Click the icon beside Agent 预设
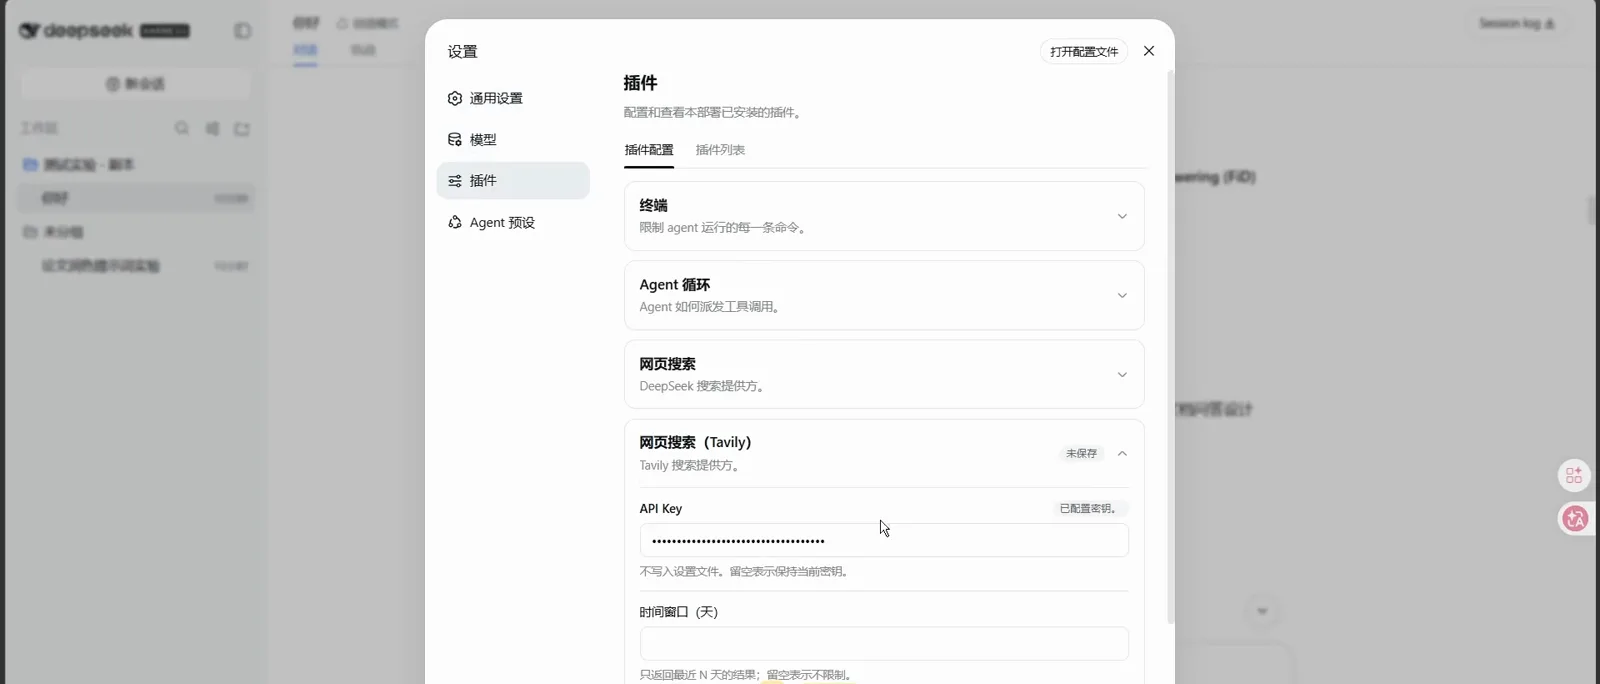Image resolution: width=1600 pixels, height=684 pixels. 455,222
